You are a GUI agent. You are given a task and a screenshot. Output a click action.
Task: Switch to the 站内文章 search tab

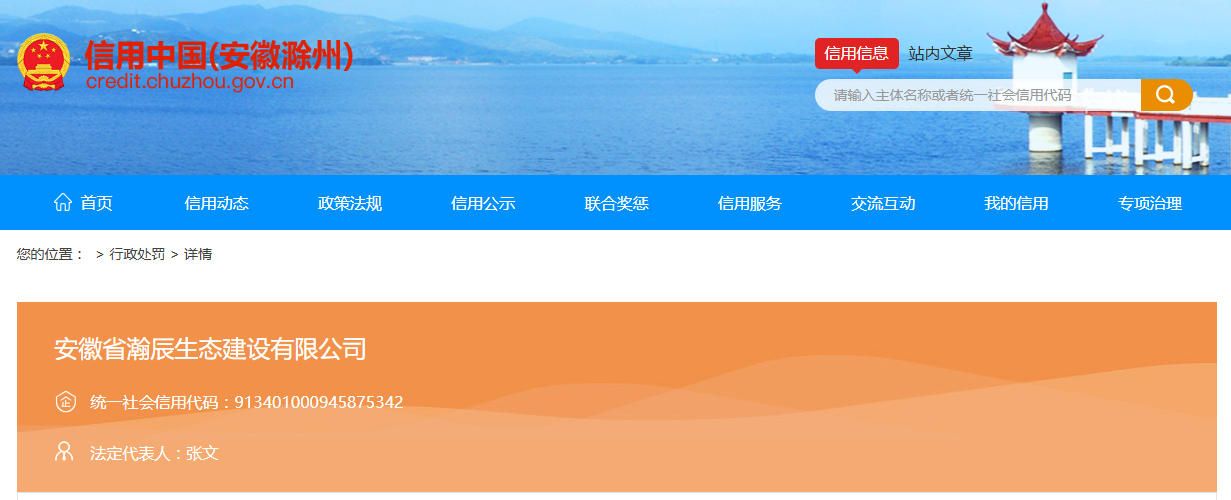940,54
